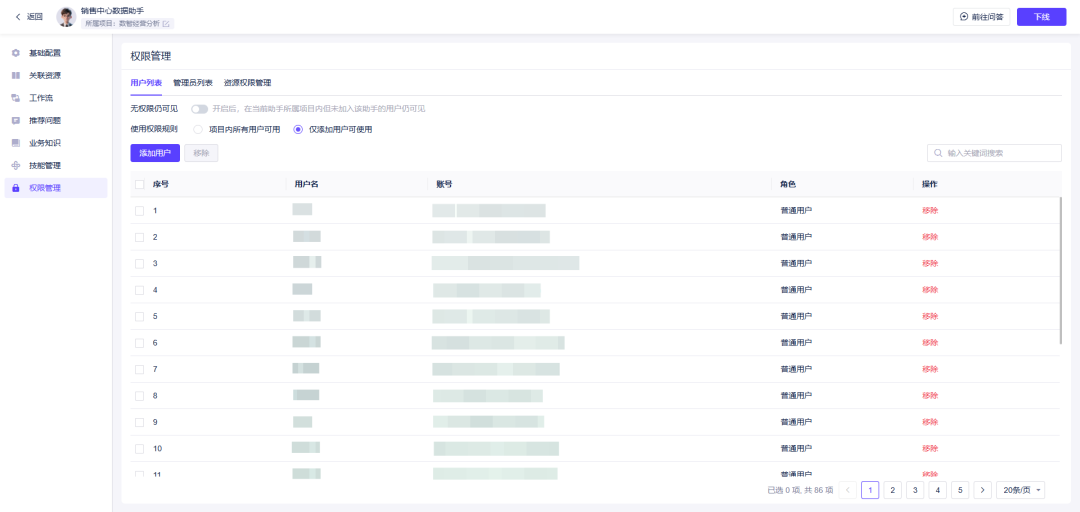Open 技能管理 sidebar icon
The height and width of the screenshot is (512, 1080).
click(x=16, y=165)
